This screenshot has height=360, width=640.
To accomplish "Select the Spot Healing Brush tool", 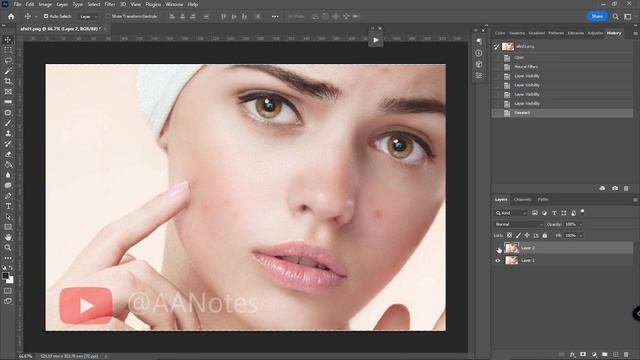I will (8, 113).
